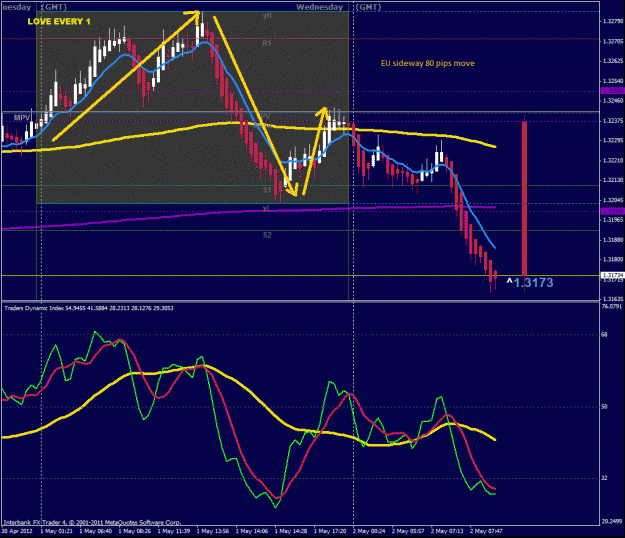This screenshot has width=625, height=538.
Task: Click the 1.32790 price axis value
Action: tap(613, 21)
